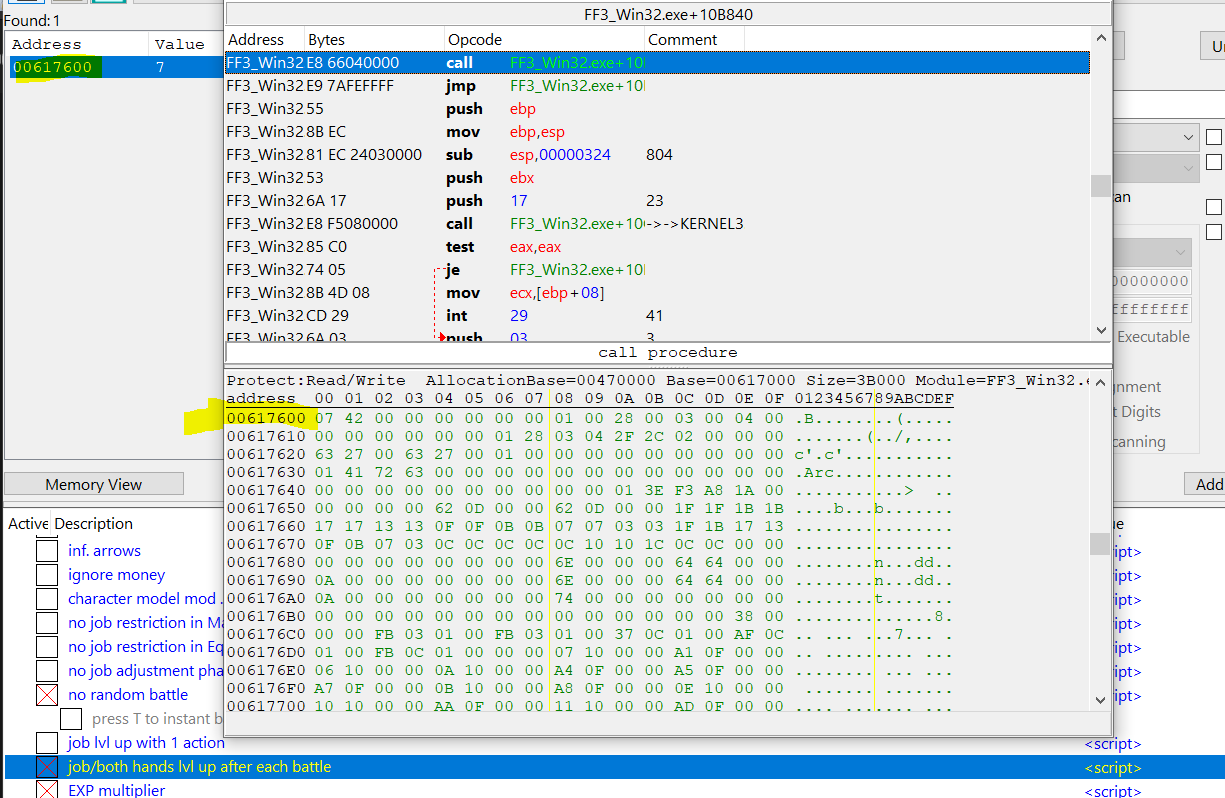Check the box for 'no job restriction in Eq'
Image resolution: width=1225 pixels, height=798 pixels.
point(47,647)
